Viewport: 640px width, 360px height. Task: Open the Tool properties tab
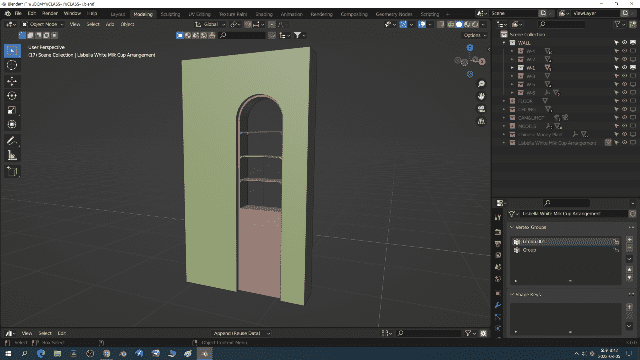498,218
